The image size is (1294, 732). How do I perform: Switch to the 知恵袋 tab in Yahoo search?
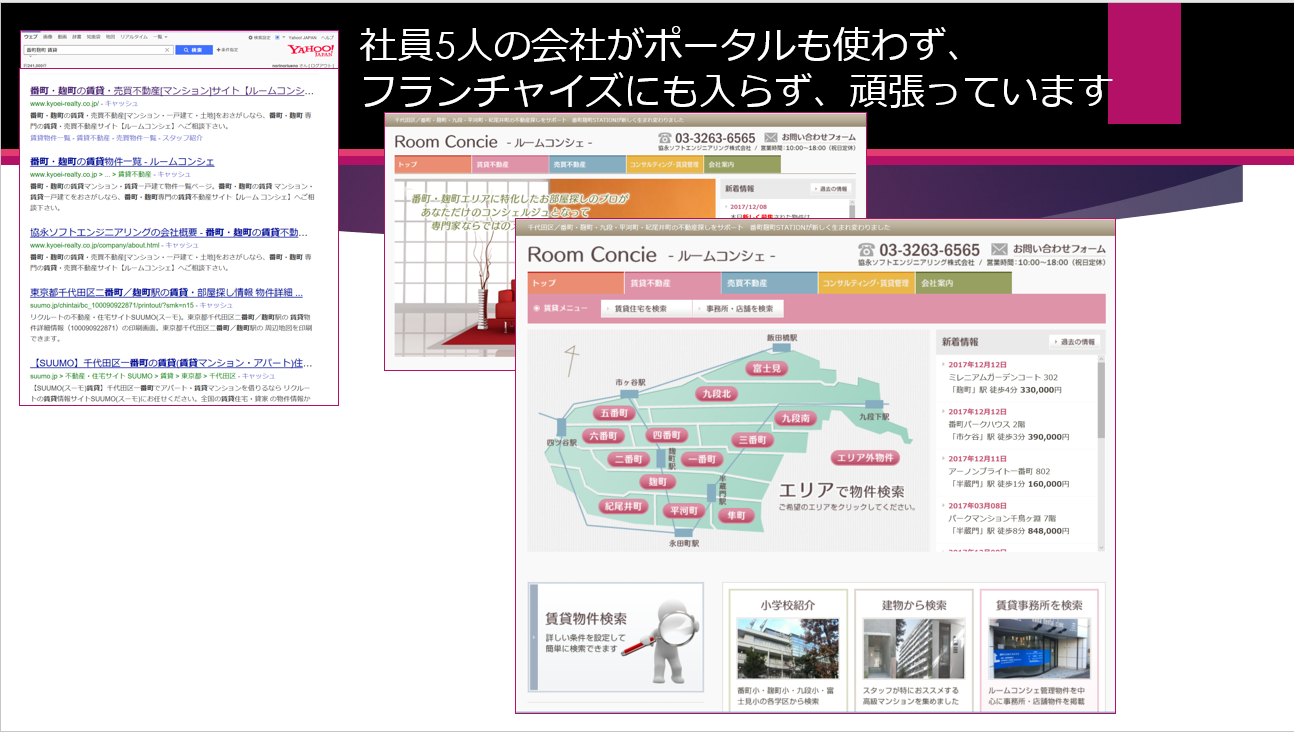93,36
